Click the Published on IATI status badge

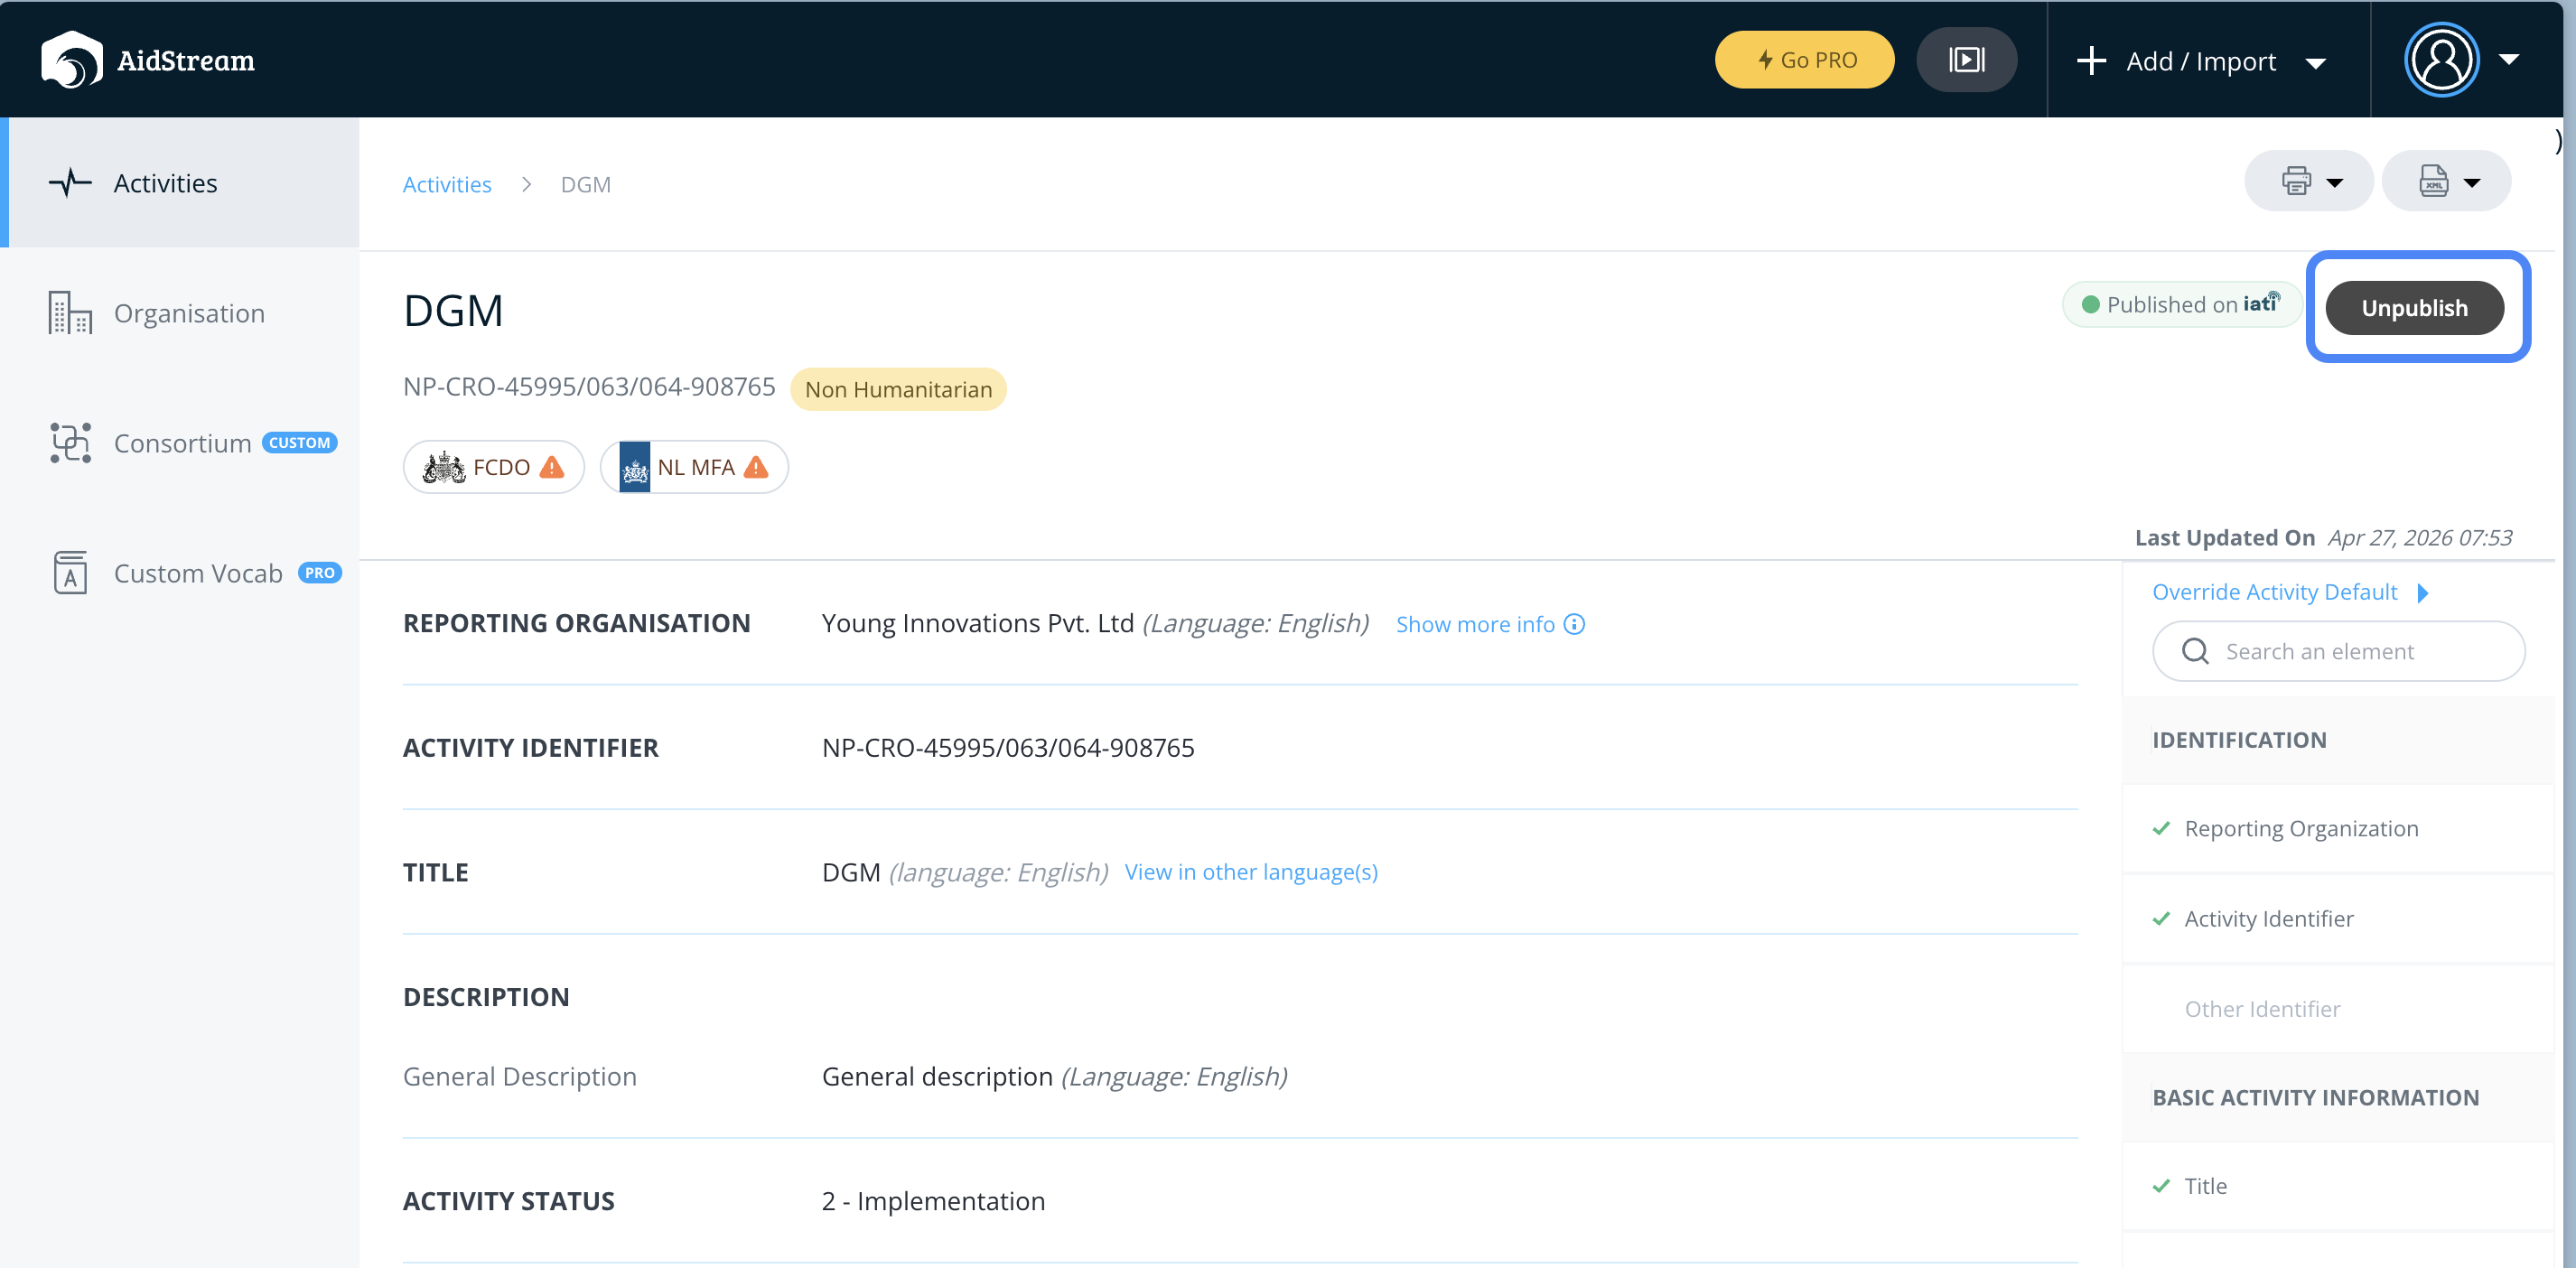pyautogui.click(x=2182, y=304)
